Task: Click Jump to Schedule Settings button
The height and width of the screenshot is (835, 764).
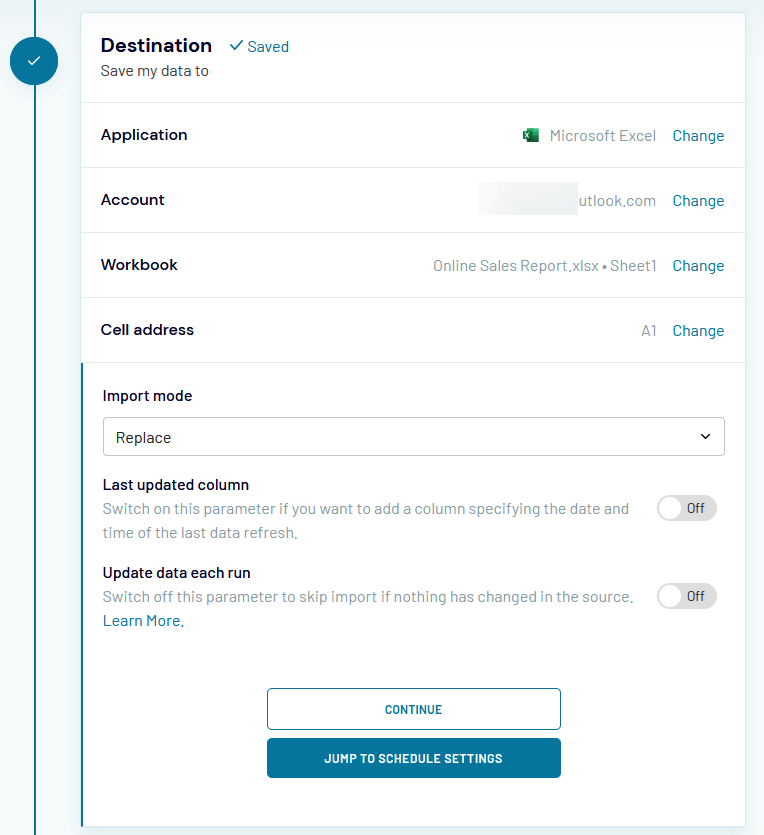Action: coord(414,758)
